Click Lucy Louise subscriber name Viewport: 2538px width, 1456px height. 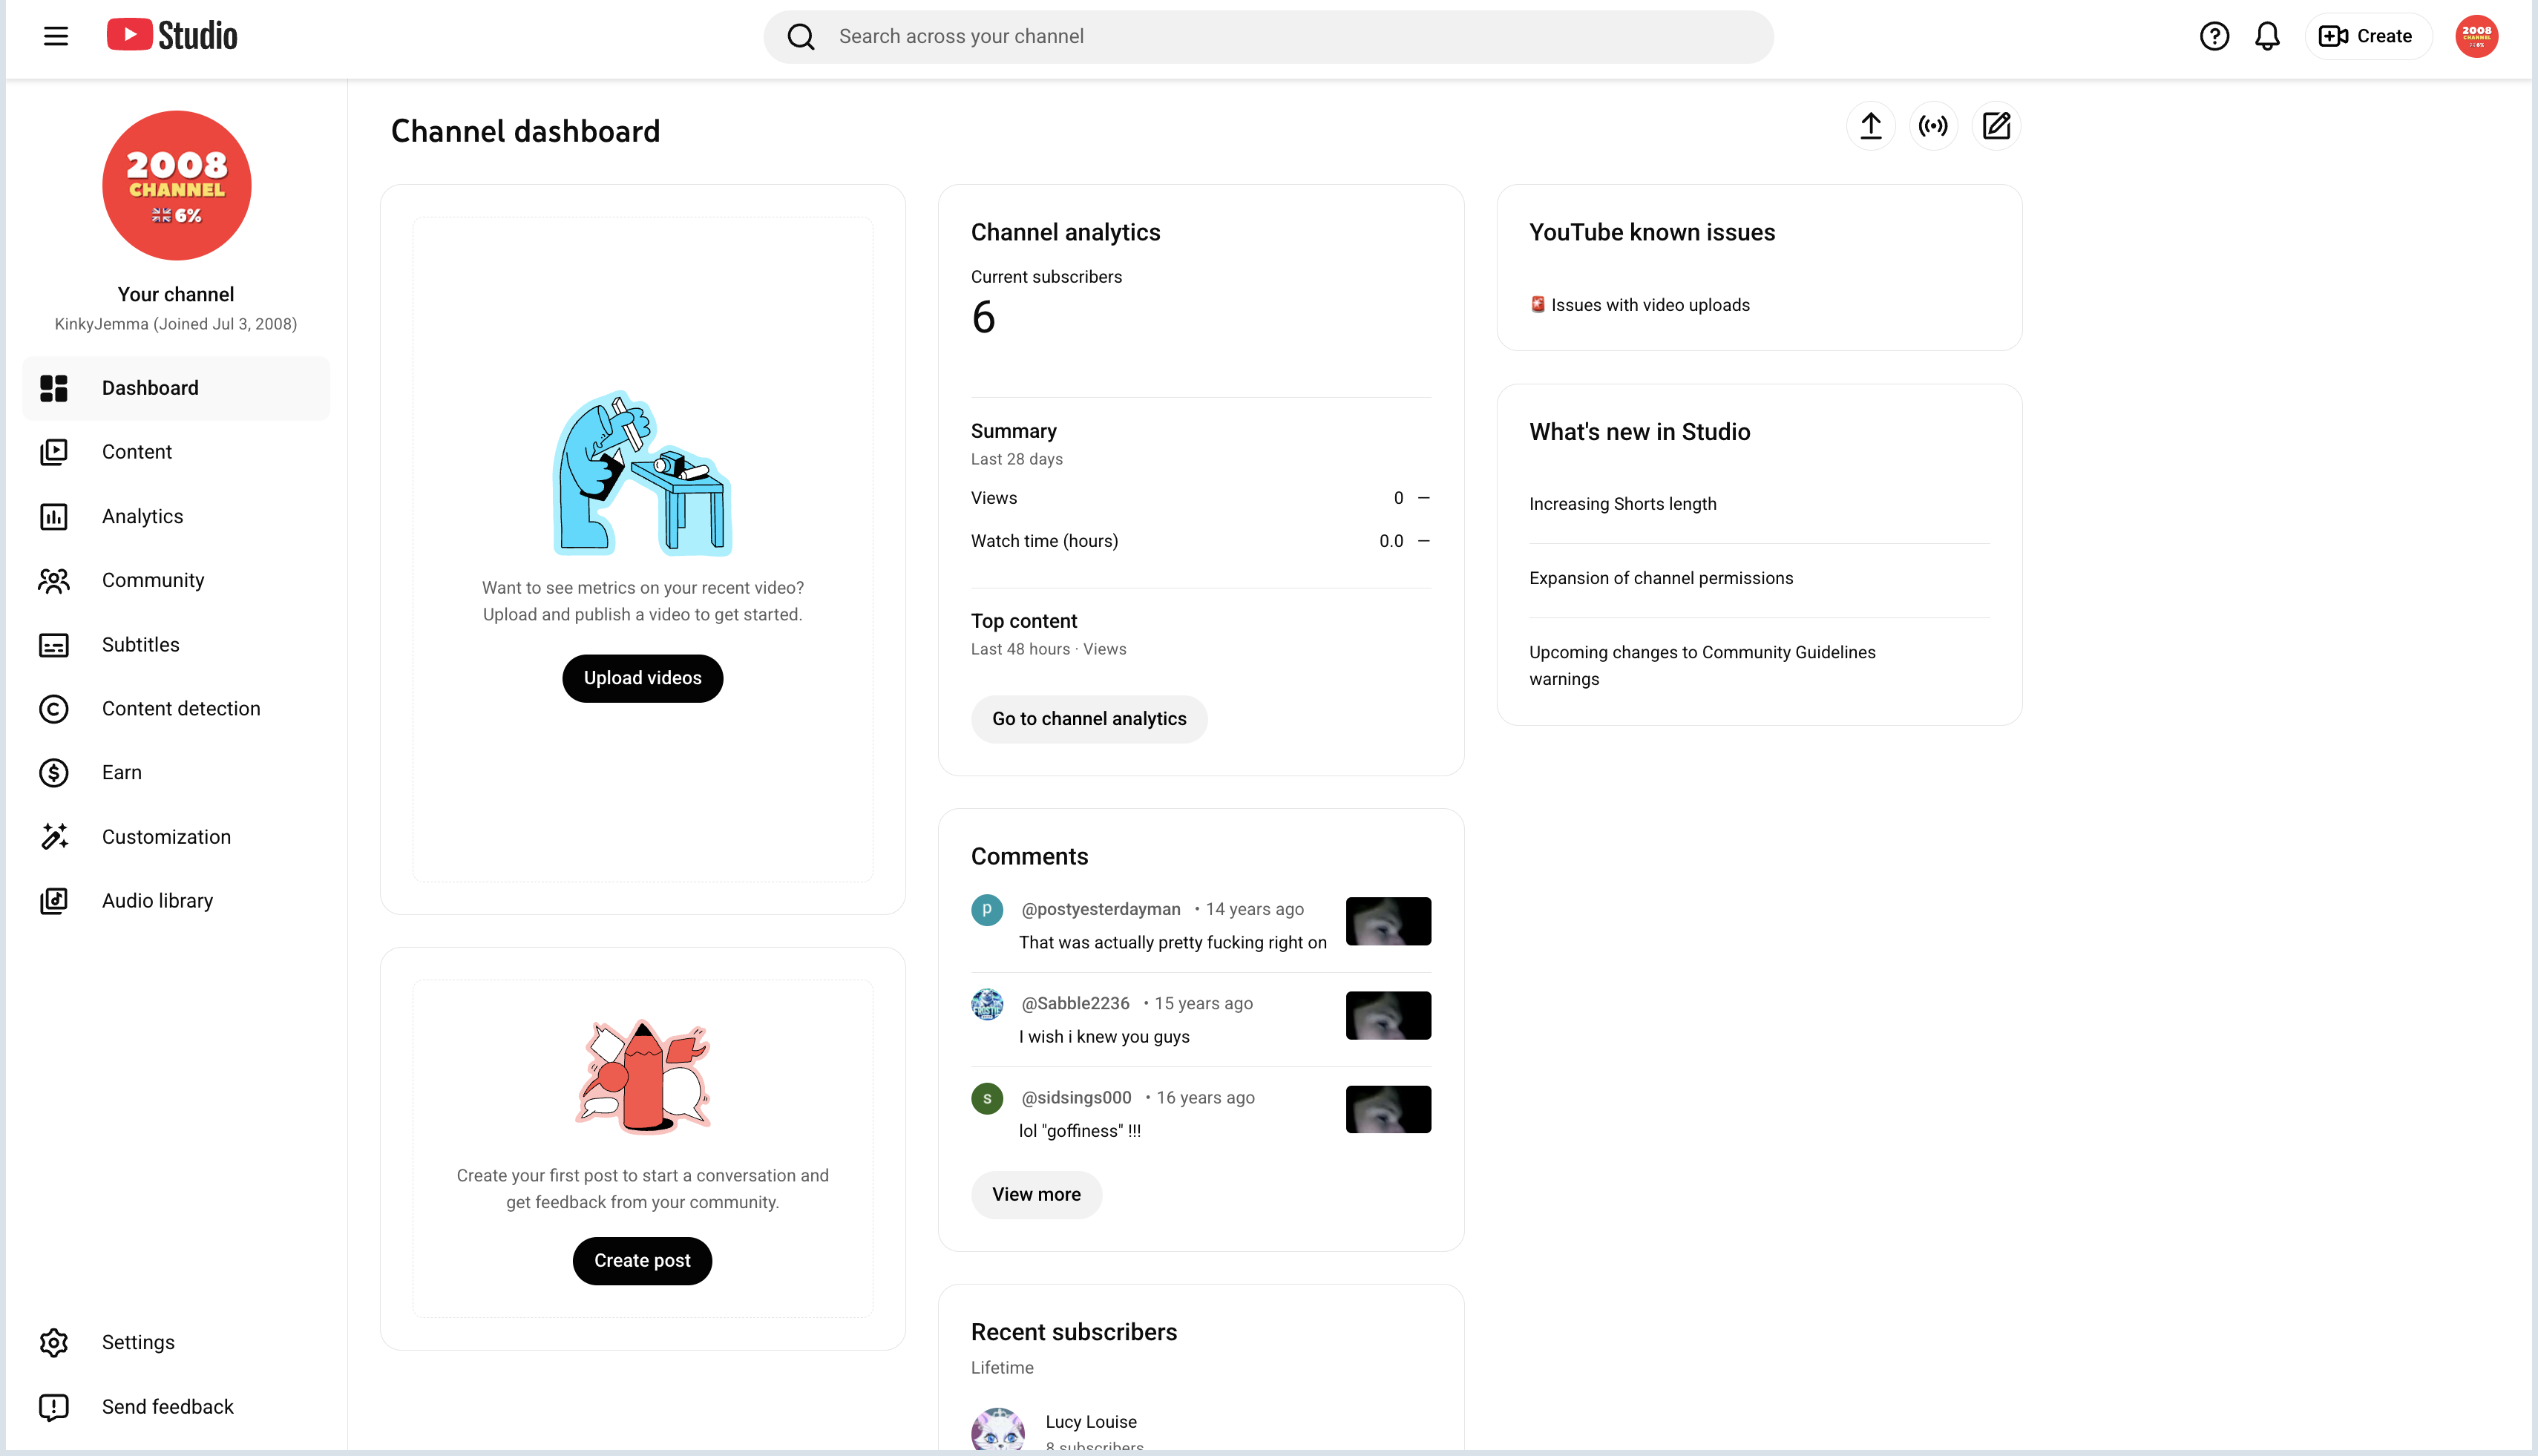pyautogui.click(x=1091, y=1422)
